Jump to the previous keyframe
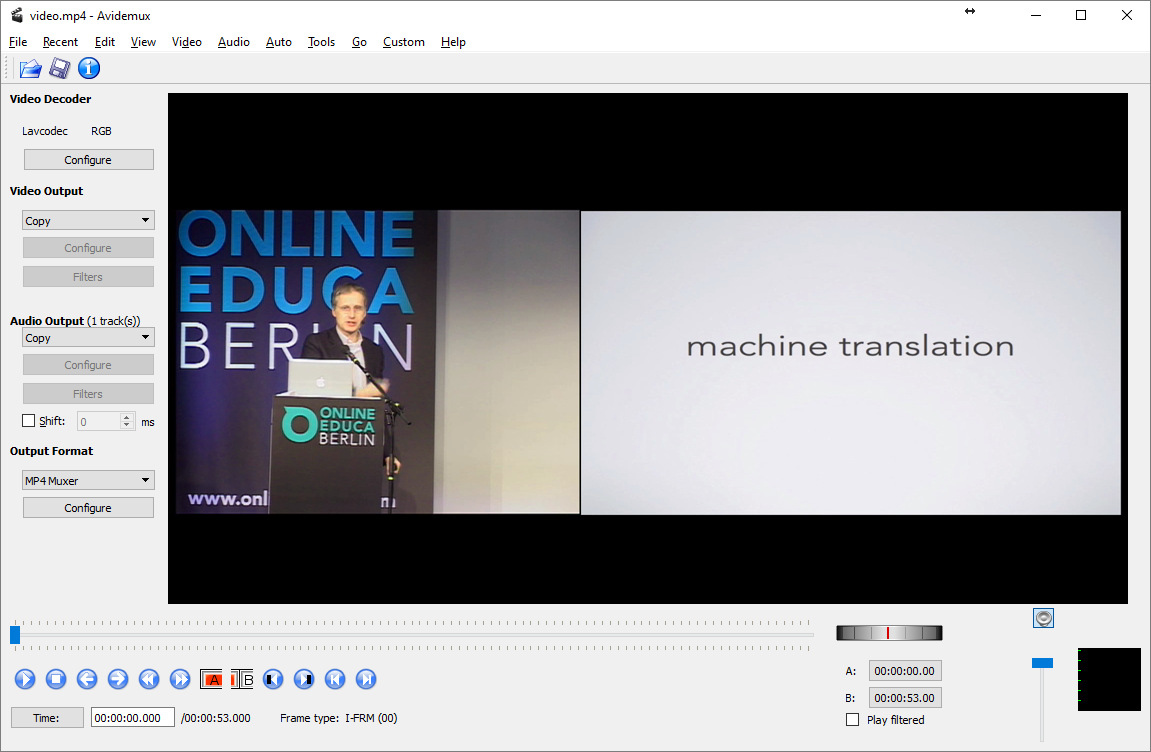The image size is (1151, 752). (x=149, y=679)
